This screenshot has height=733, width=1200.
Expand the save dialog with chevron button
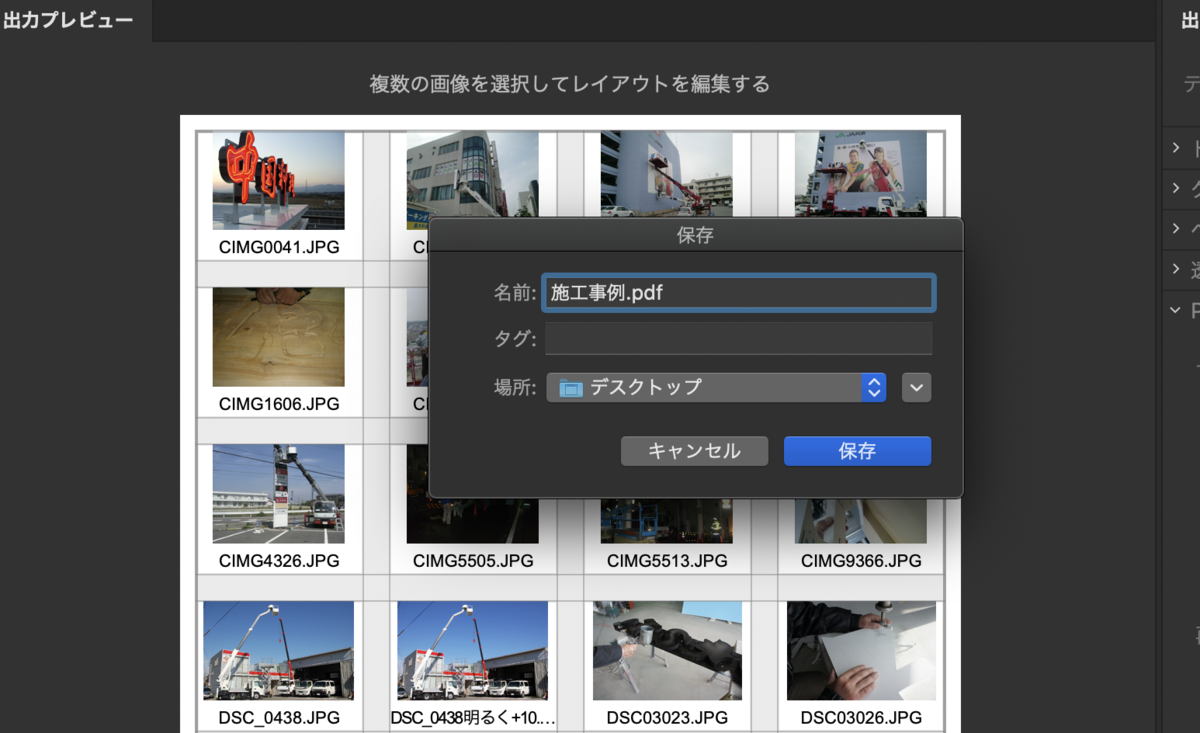pyautogui.click(x=916, y=387)
